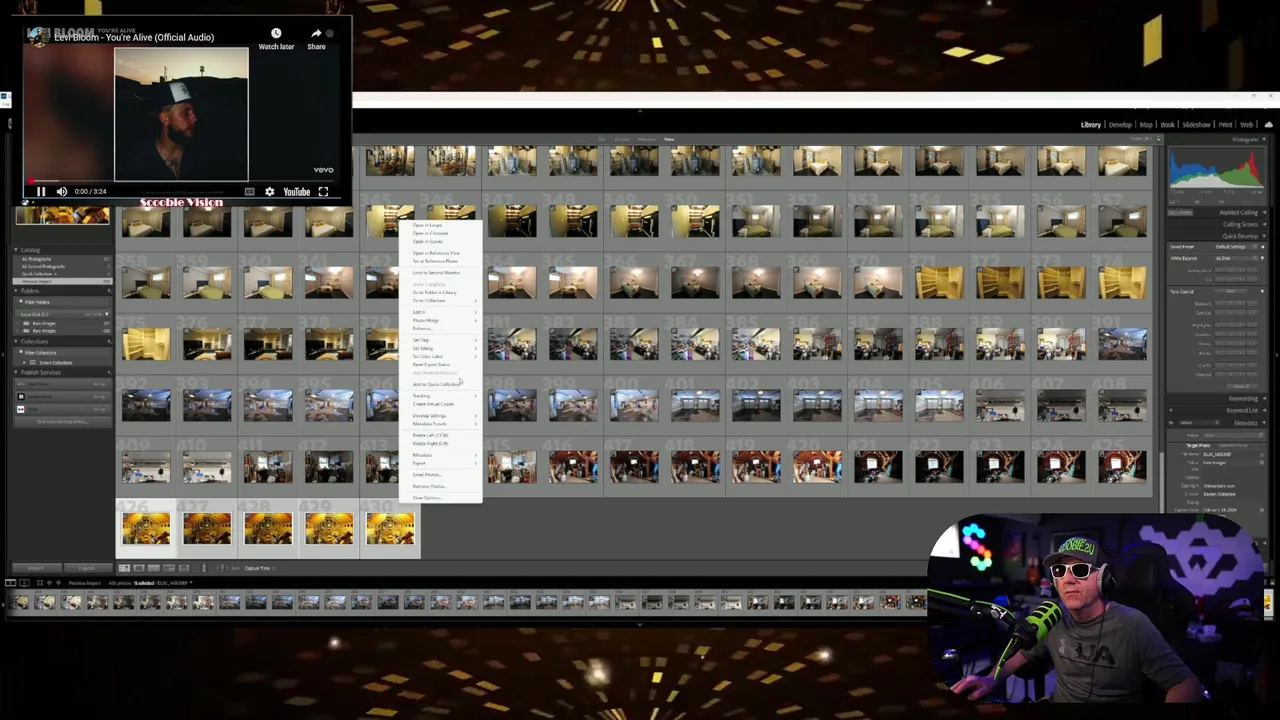Expand the Keyword List panel
This screenshot has height=720, width=1280.
1264,410
